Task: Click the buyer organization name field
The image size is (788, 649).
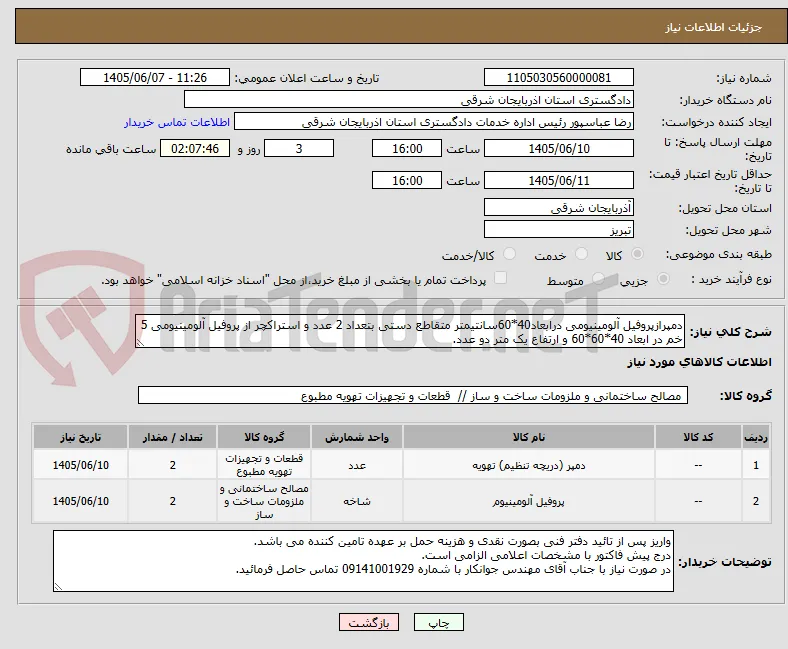Action: coord(409,100)
